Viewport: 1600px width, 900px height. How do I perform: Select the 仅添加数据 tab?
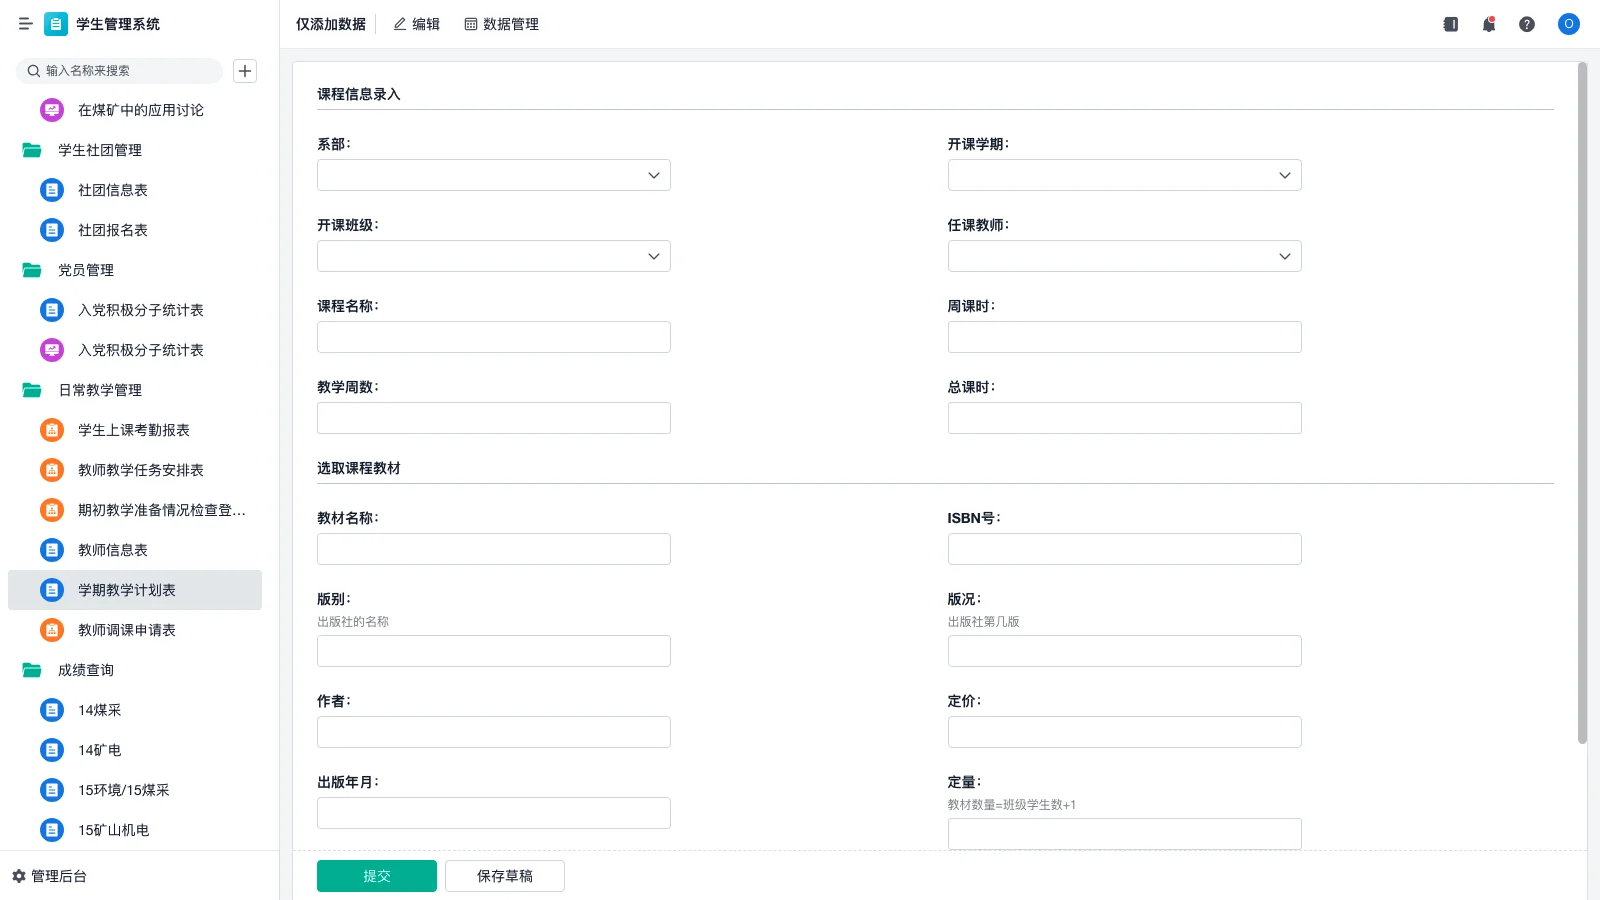click(330, 23)
